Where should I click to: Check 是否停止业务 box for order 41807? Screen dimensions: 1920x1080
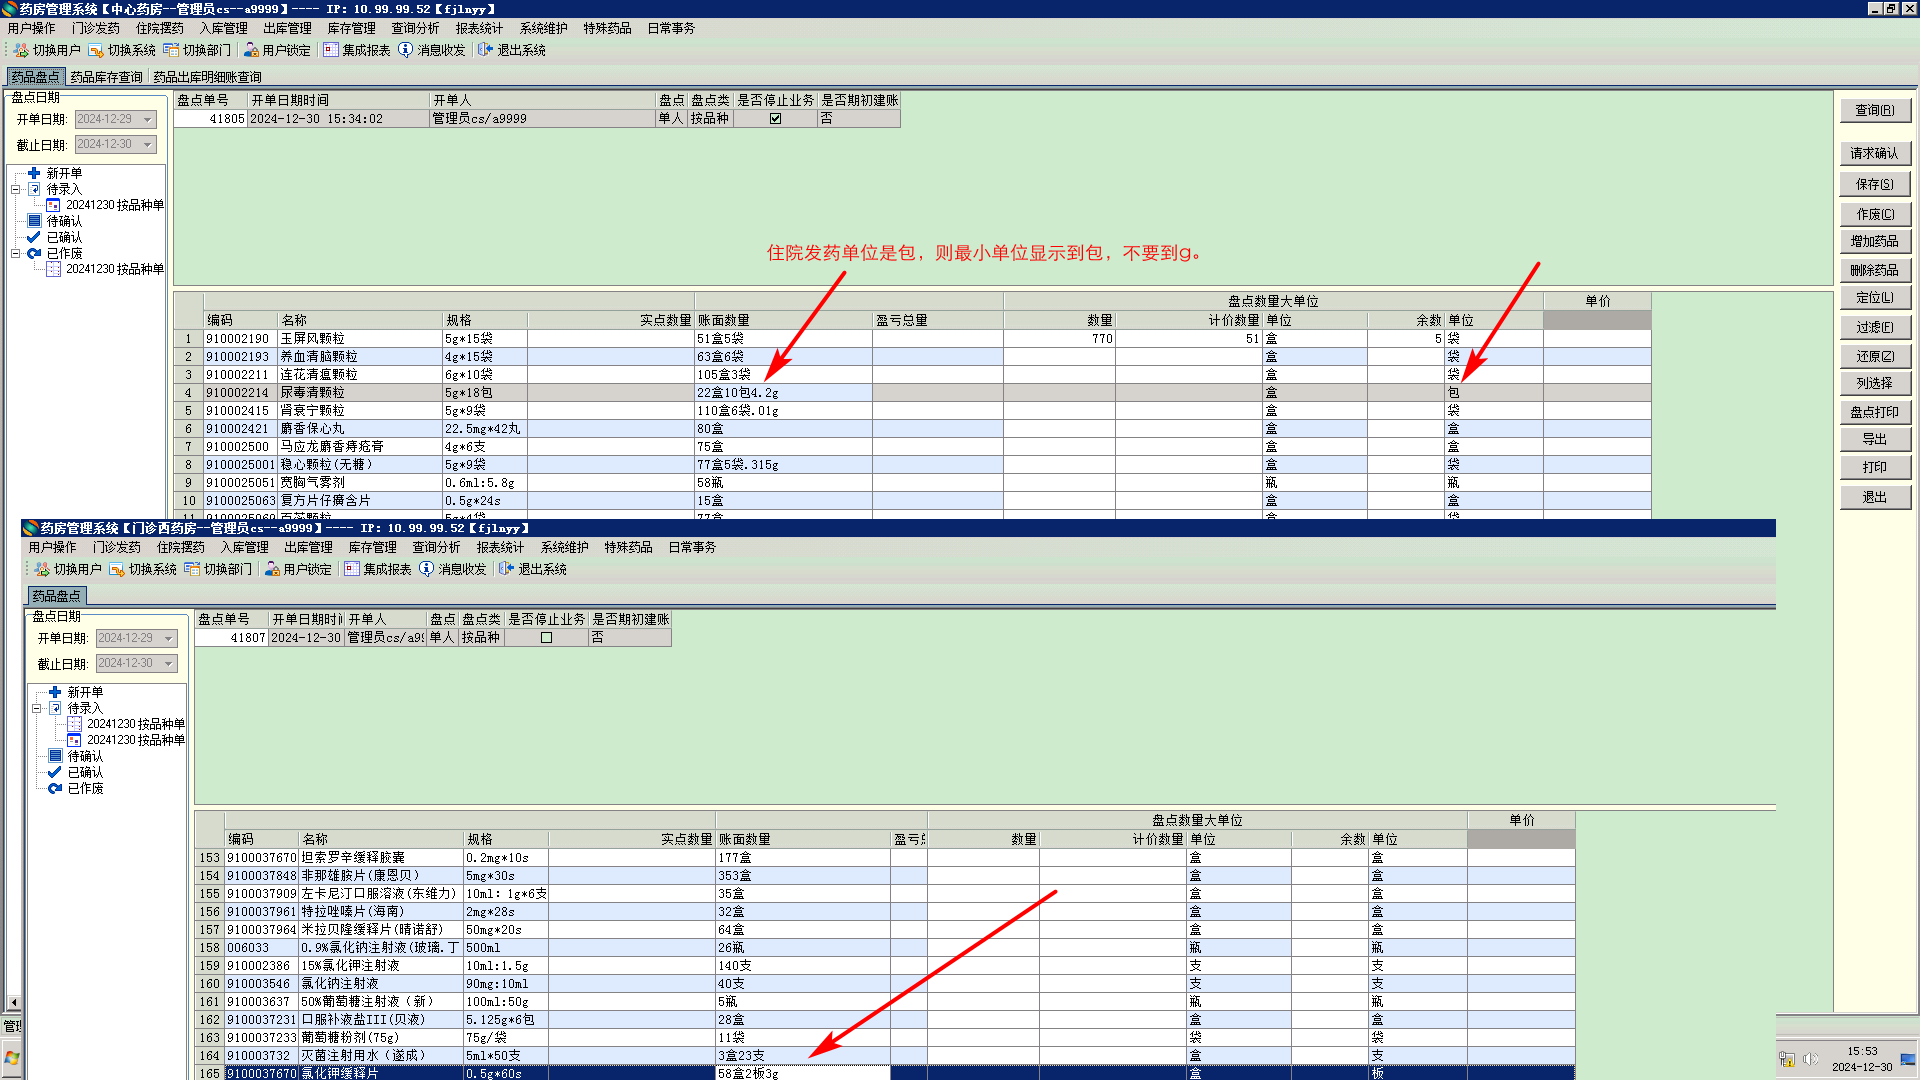pos(546,637)
